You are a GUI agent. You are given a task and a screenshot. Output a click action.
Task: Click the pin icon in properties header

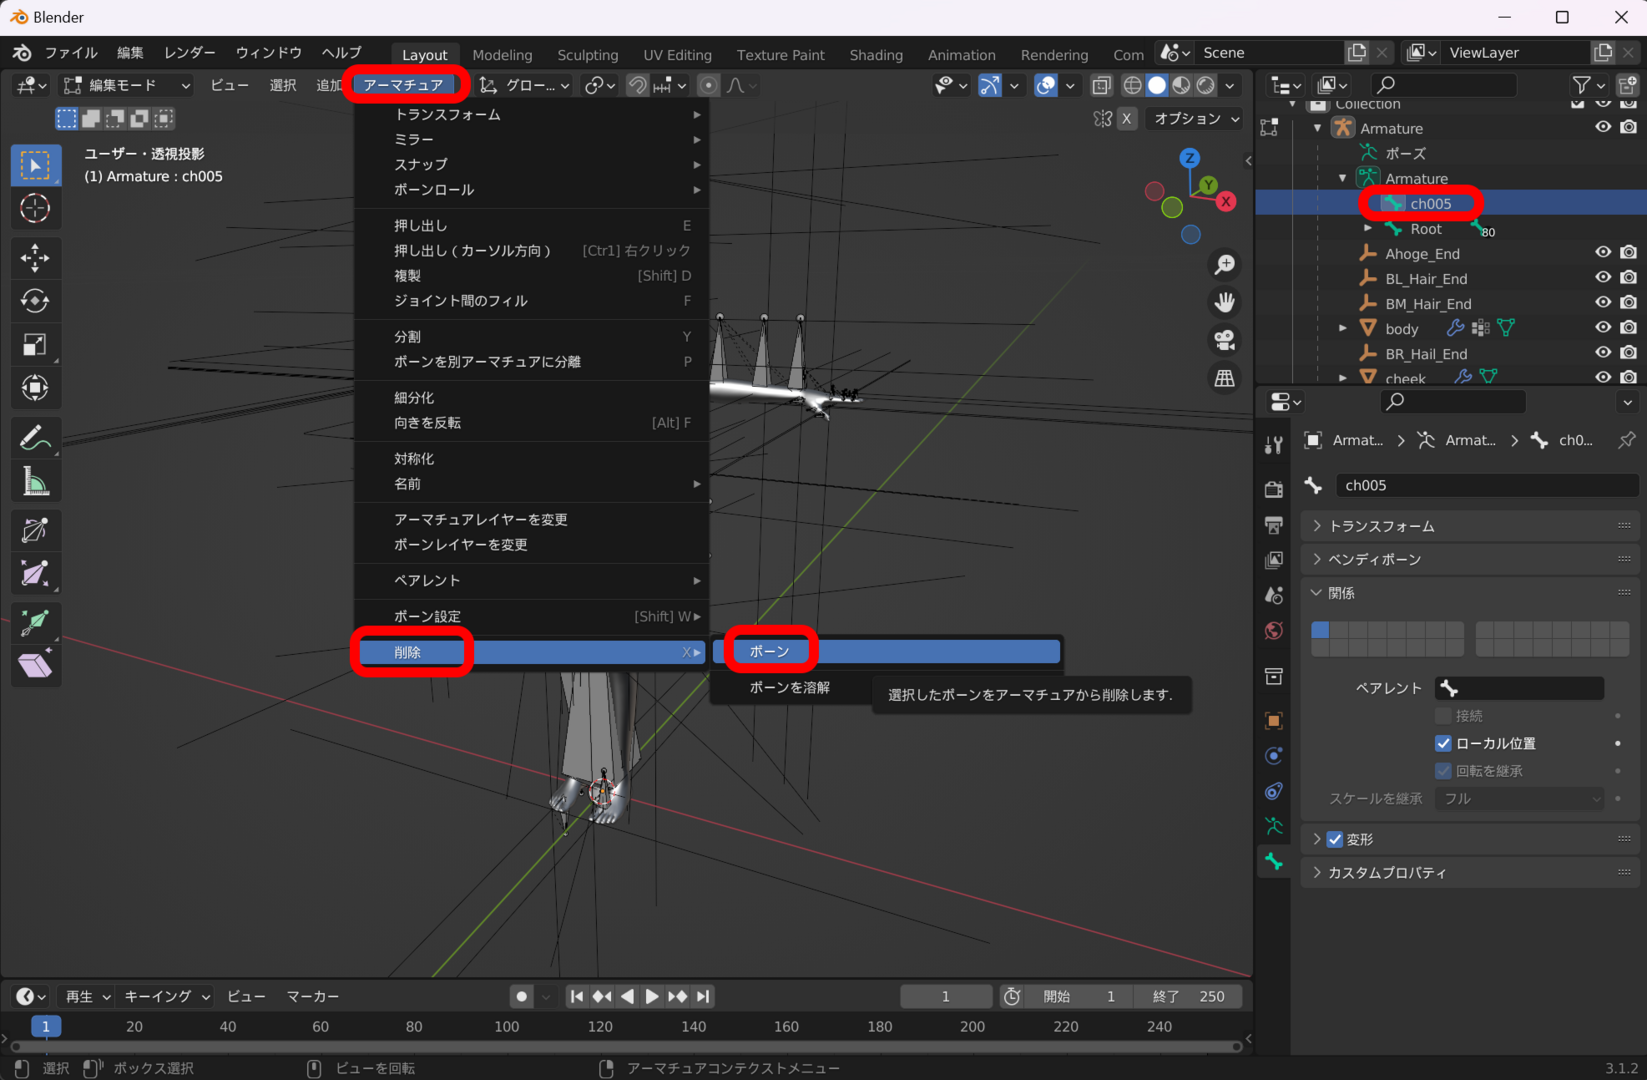point(1627,440)
